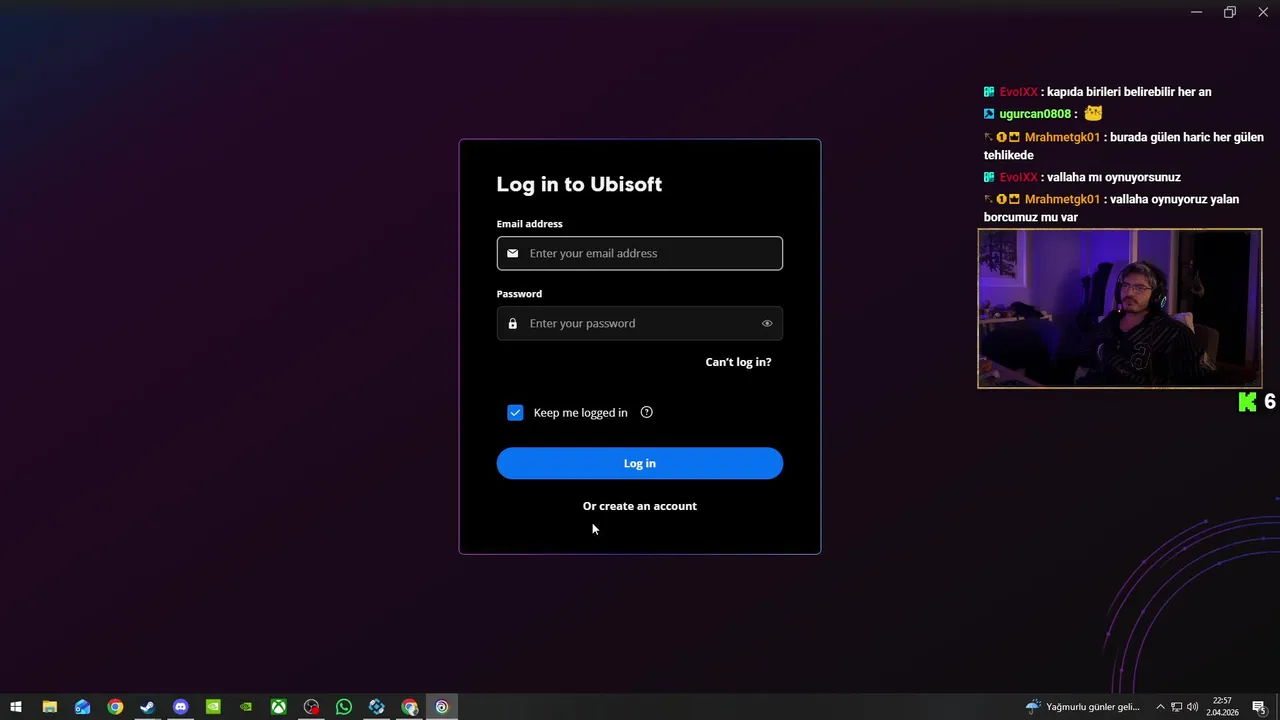Click the password input field

tap(640, 323)
